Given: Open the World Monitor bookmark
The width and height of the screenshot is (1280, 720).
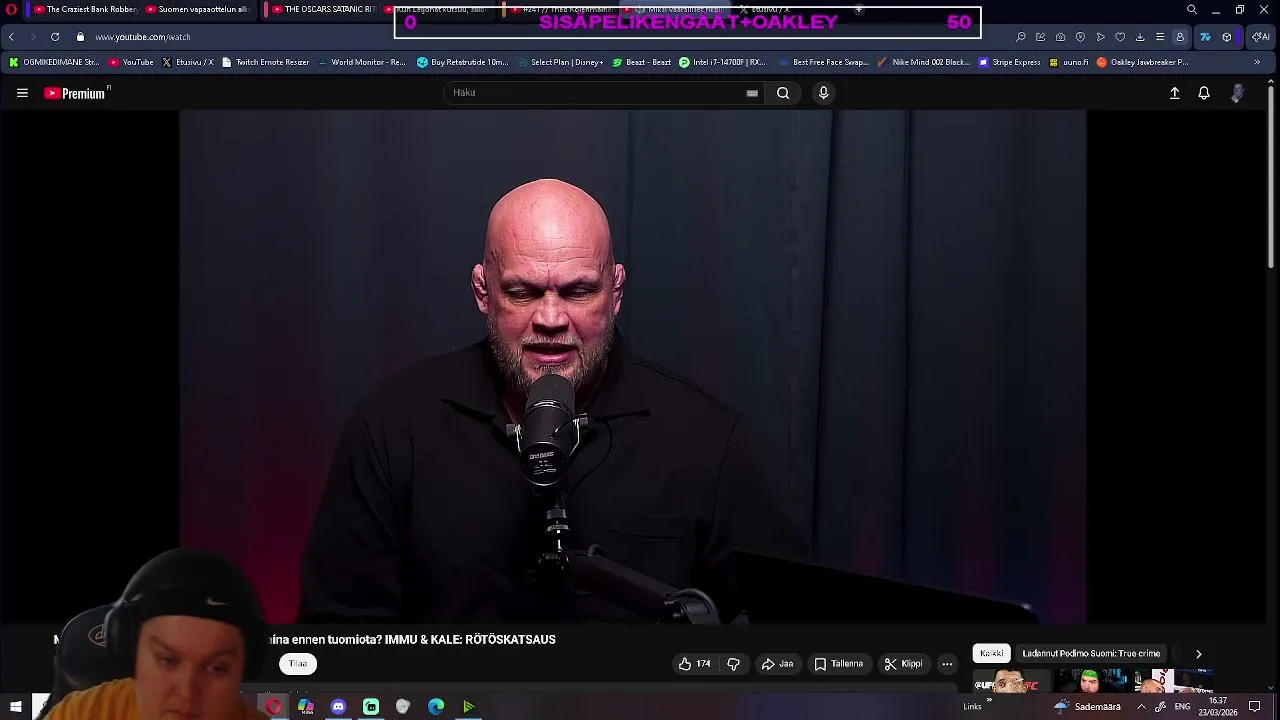Looking at the screenshot, I should pyautogui.click(x=361, y=62).
